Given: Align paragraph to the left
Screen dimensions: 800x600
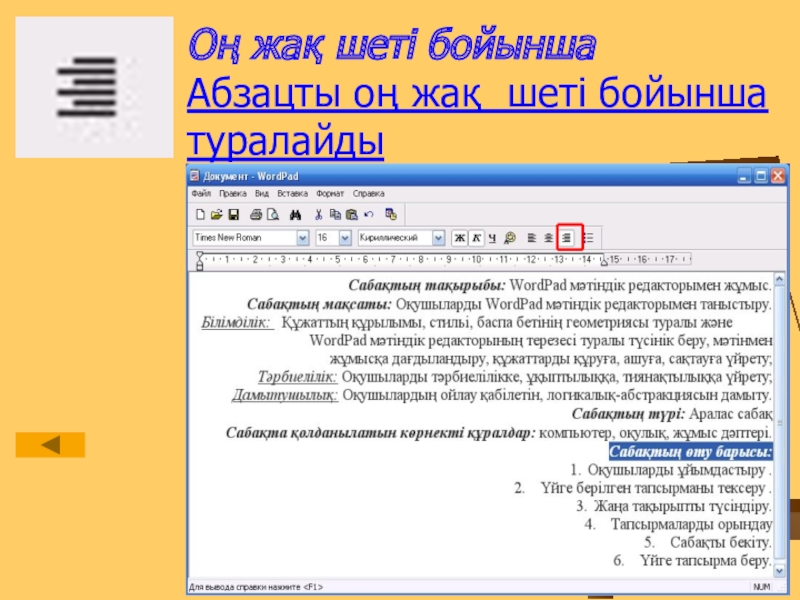Looking at the screenshot, I should [x=532, y=238].
